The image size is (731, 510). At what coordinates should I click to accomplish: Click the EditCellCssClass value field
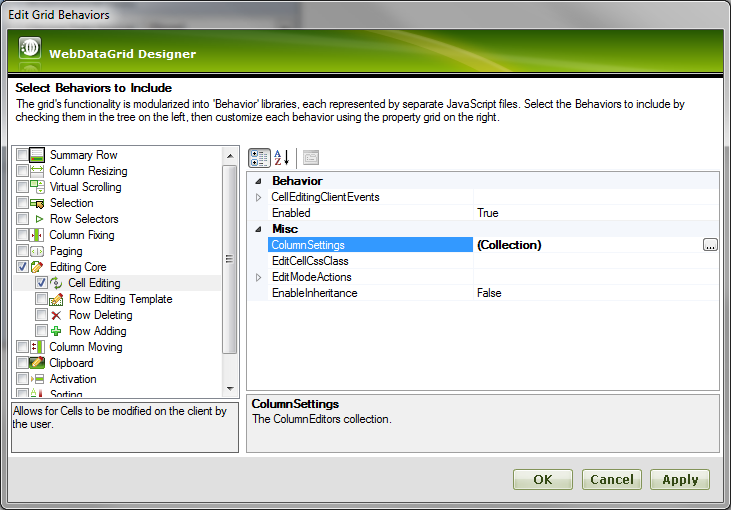(x=596, y=261)
